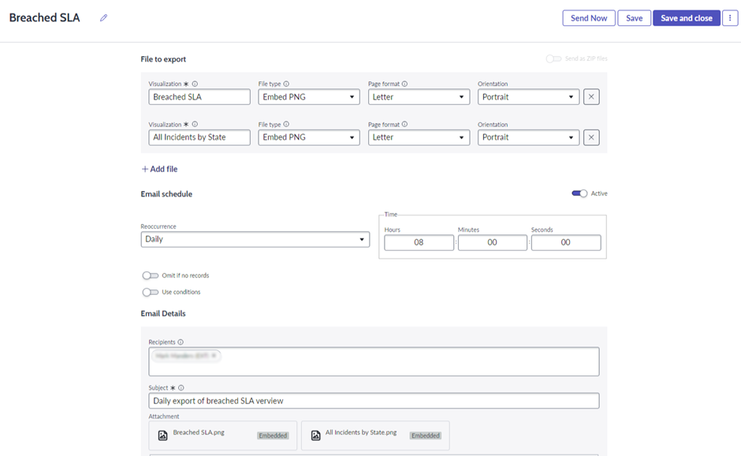Click the Breached SLA.png attachment card

point(223,435)
